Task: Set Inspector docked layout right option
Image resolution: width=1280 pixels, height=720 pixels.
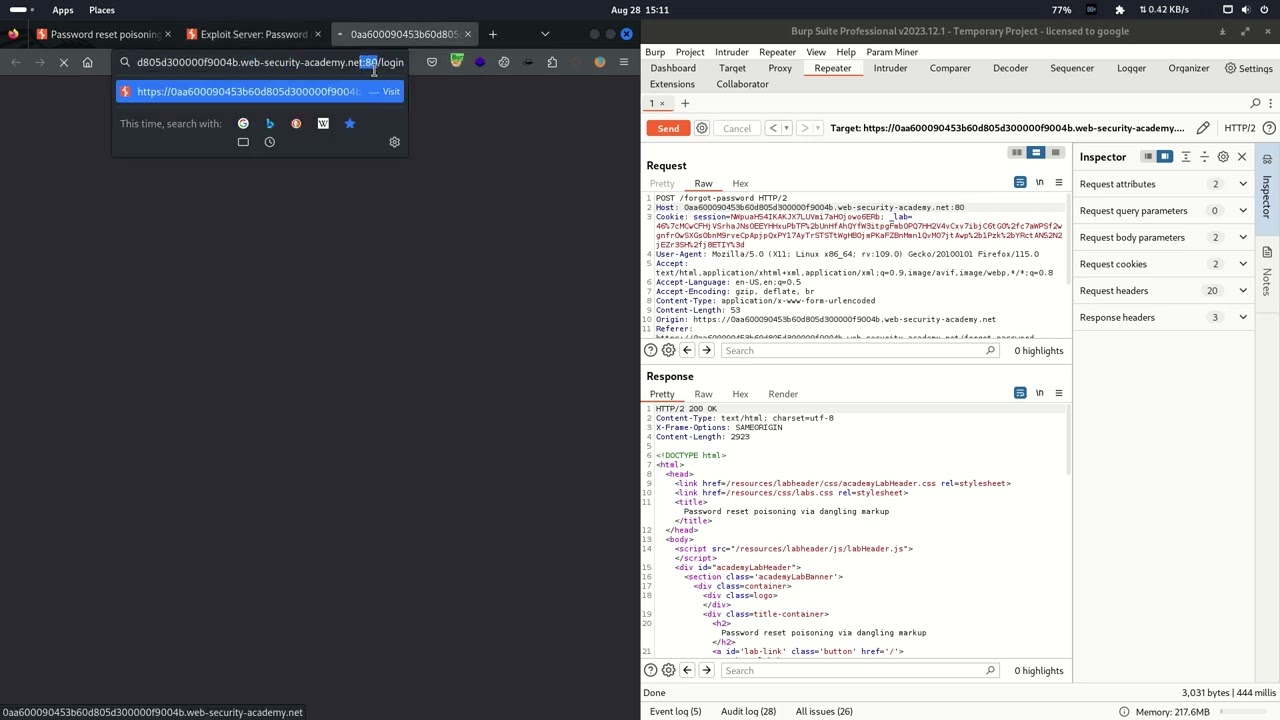Action: tap(1165, 157)
